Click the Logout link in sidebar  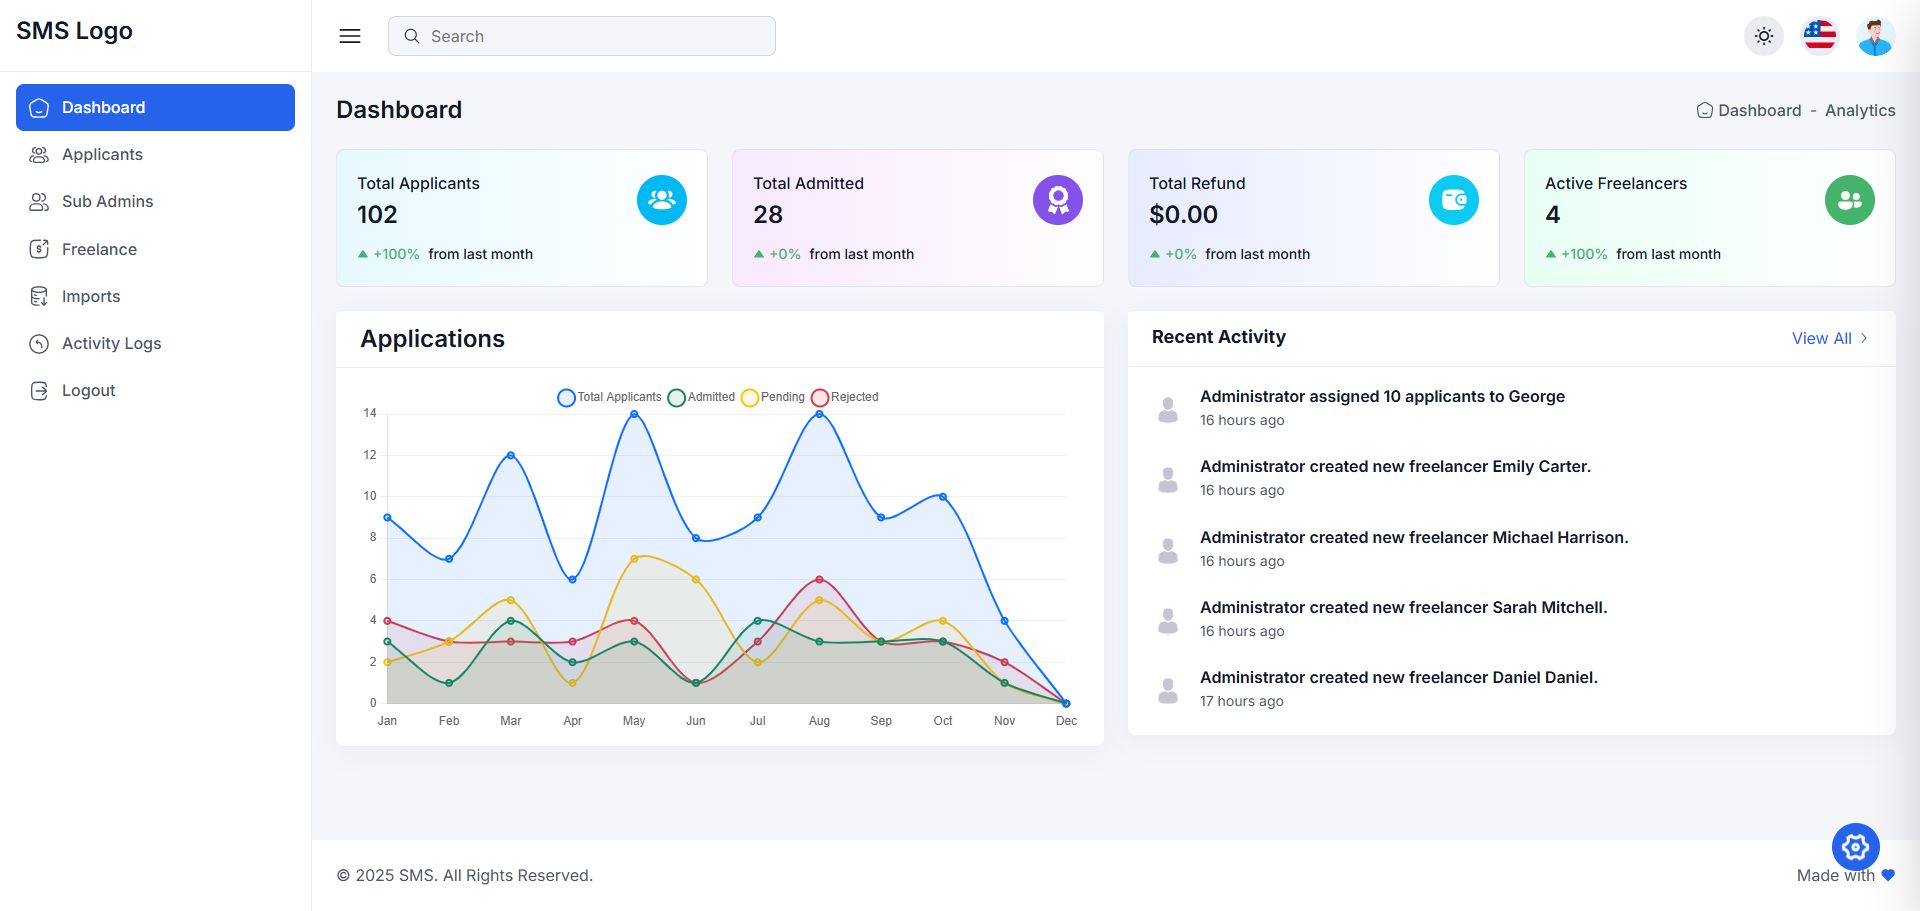[88, 391]
